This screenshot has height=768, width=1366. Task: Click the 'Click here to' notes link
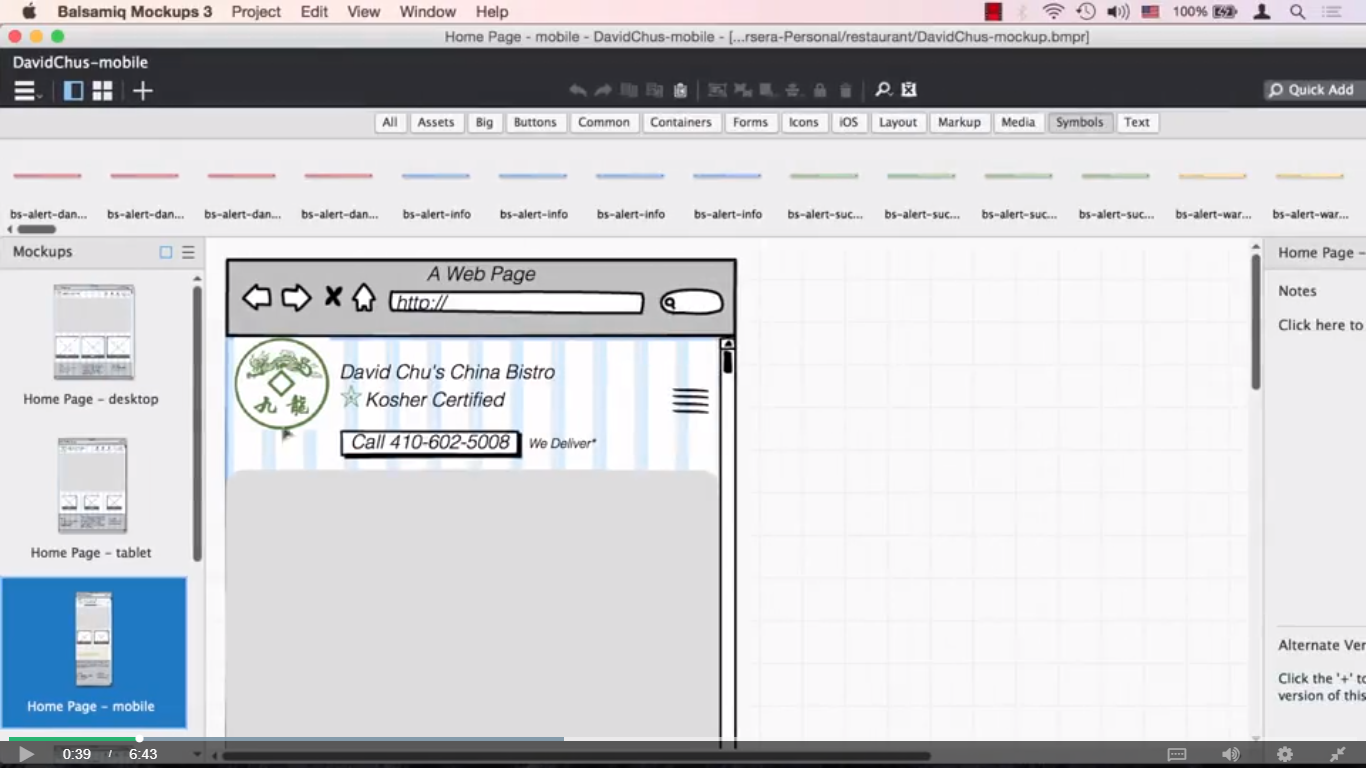click(1319, 324)
